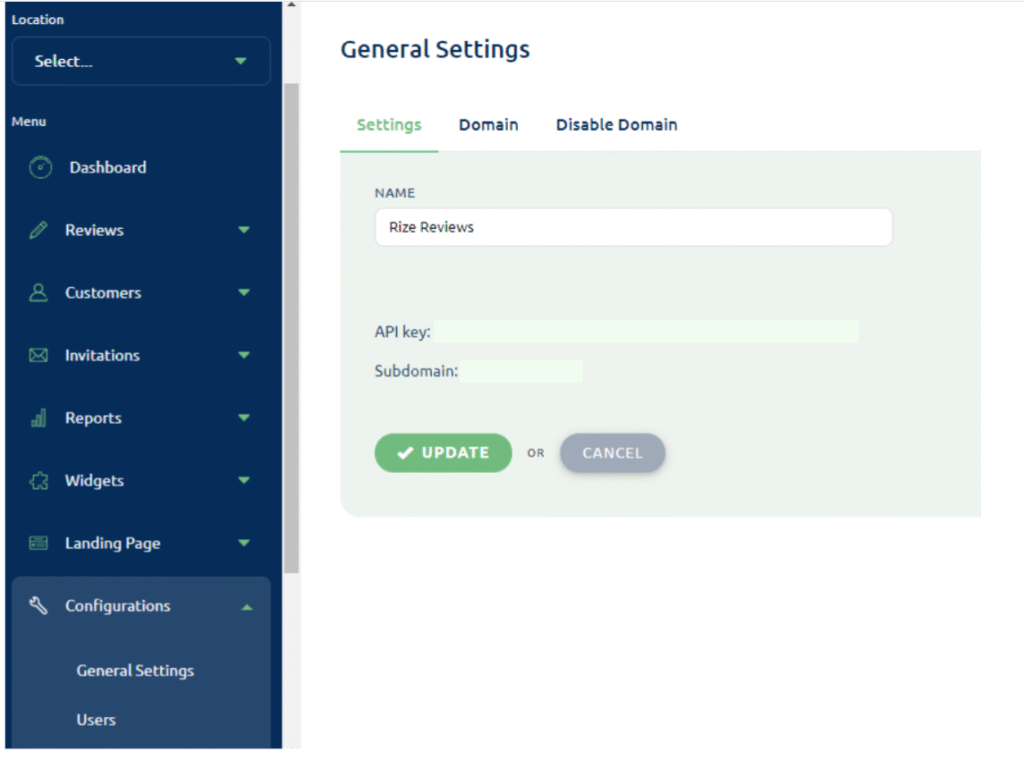Click the Customers person icon
This screenshot has width=1024, height=760.
click(x=39, y=293)
